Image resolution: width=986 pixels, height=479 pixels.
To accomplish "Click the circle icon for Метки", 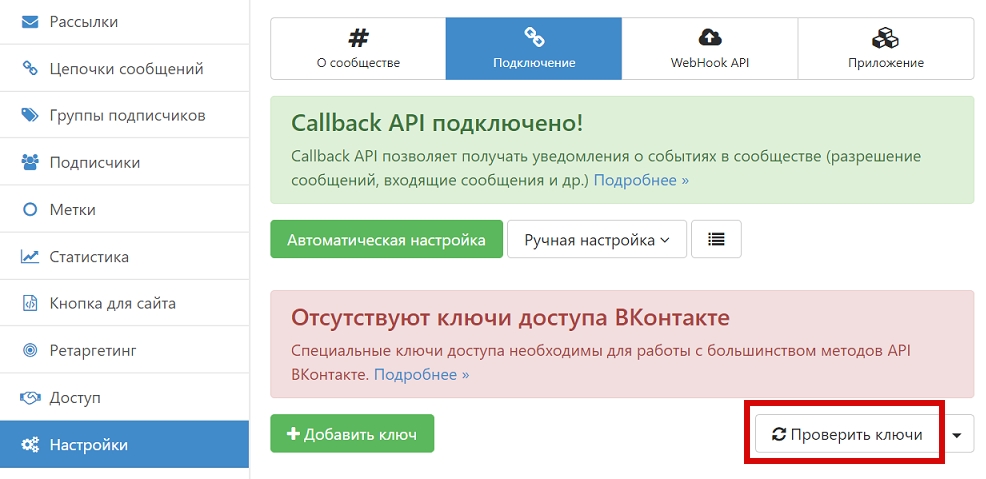I will 30,209.
